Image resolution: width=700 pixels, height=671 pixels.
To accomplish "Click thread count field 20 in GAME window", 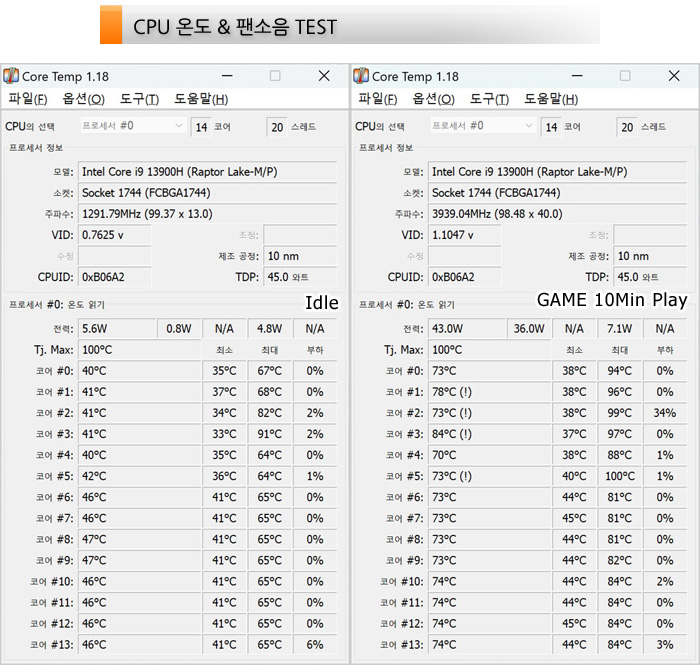I will 626,127.
